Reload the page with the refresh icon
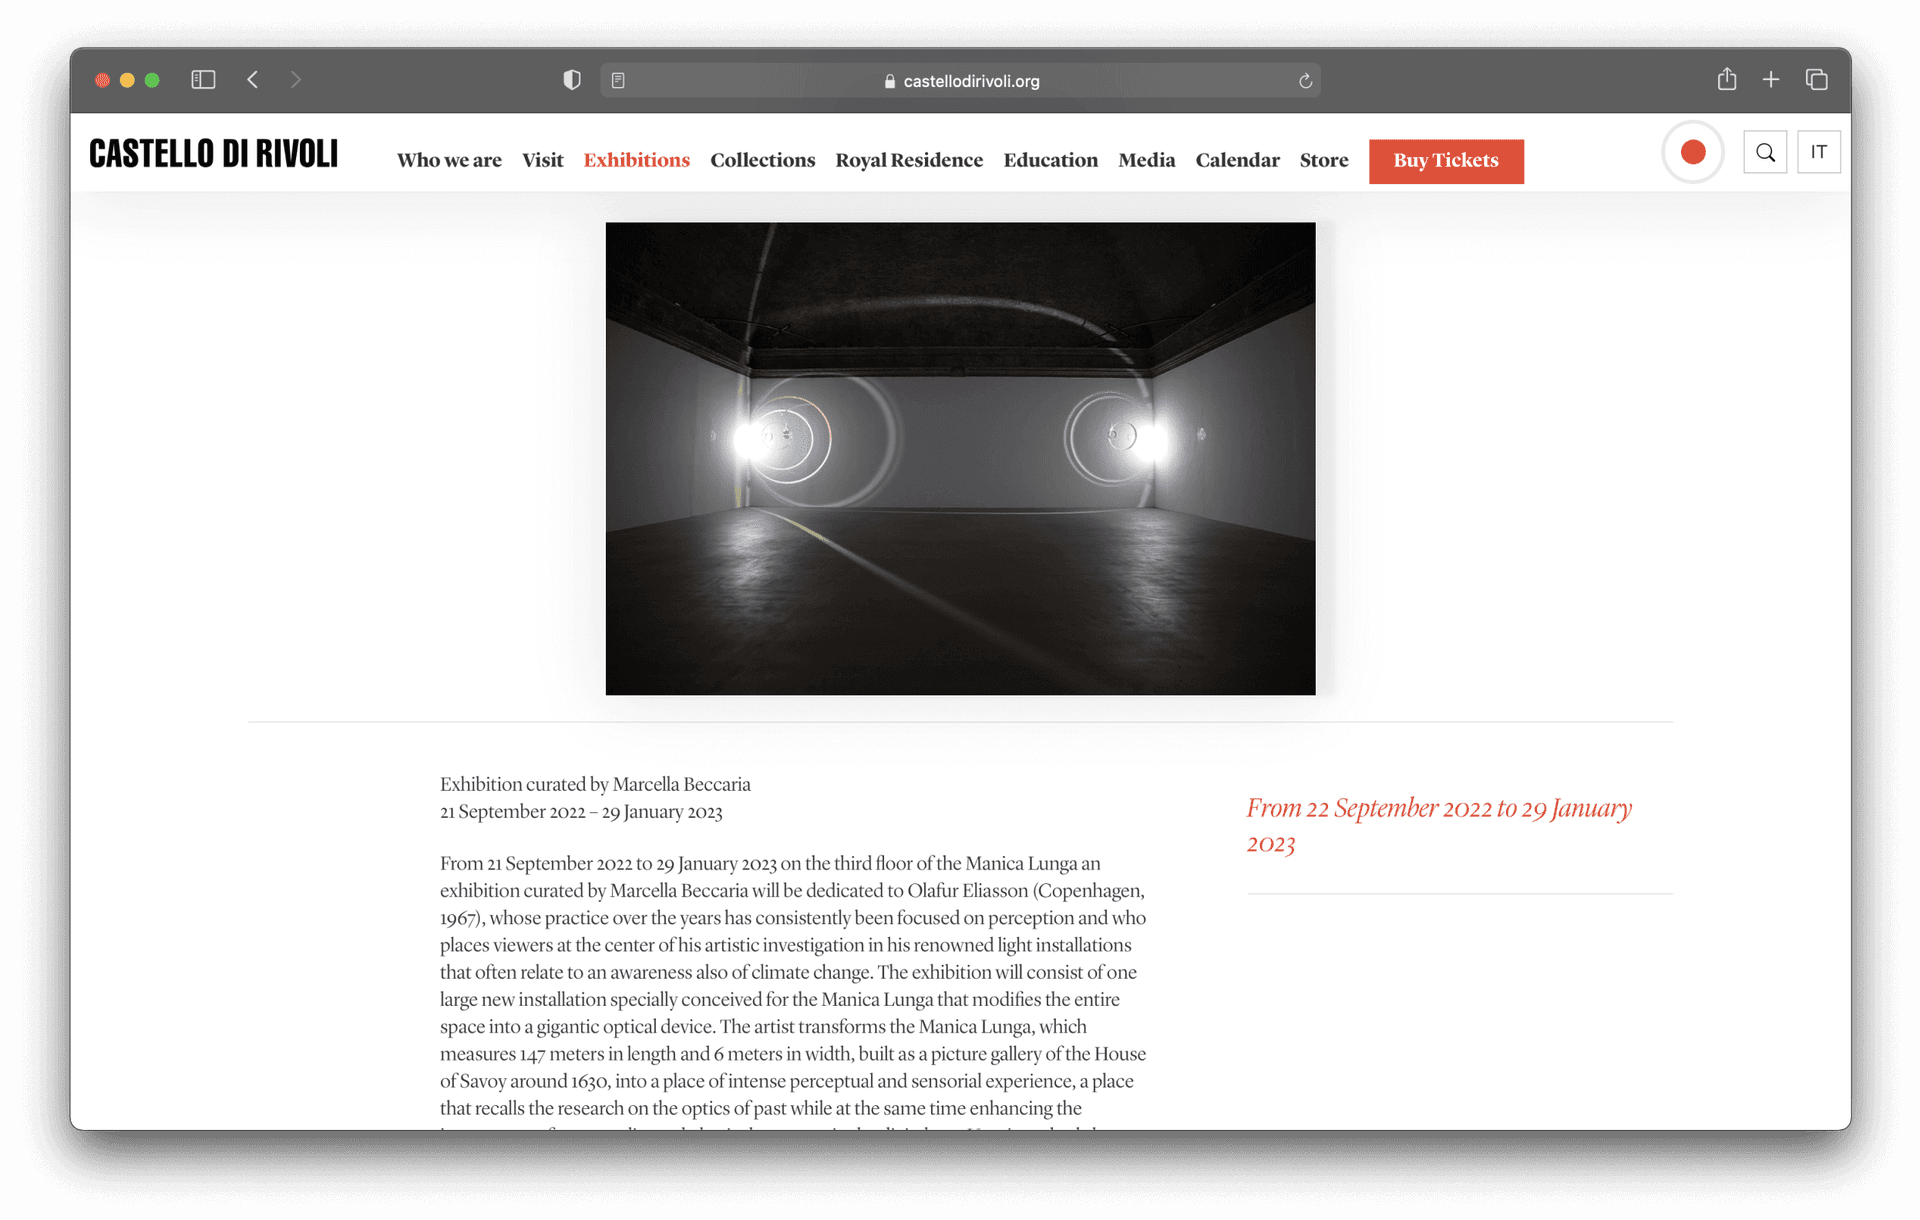 [x=1305, y=81]
